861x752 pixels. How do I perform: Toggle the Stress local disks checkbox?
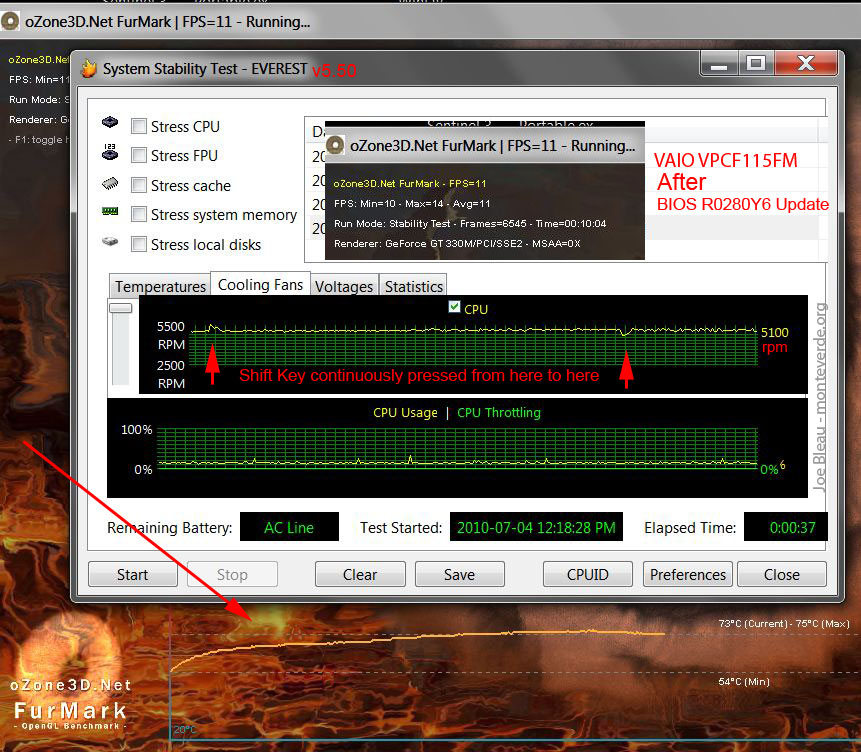pos(139,244)
